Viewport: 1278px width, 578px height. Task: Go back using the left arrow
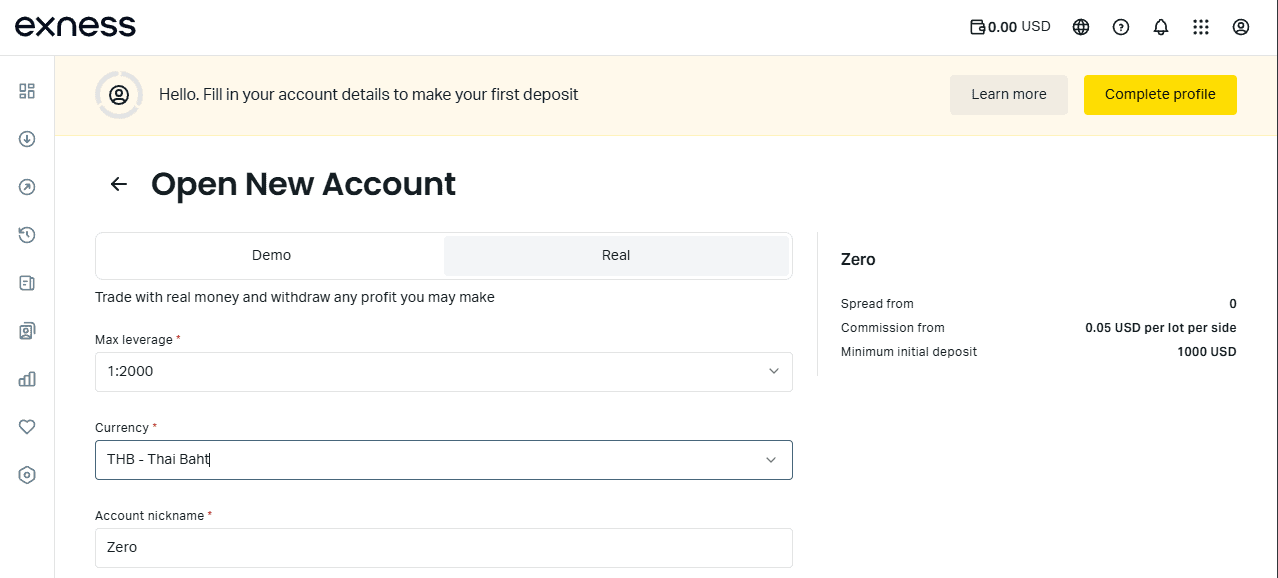coord(119,184)
